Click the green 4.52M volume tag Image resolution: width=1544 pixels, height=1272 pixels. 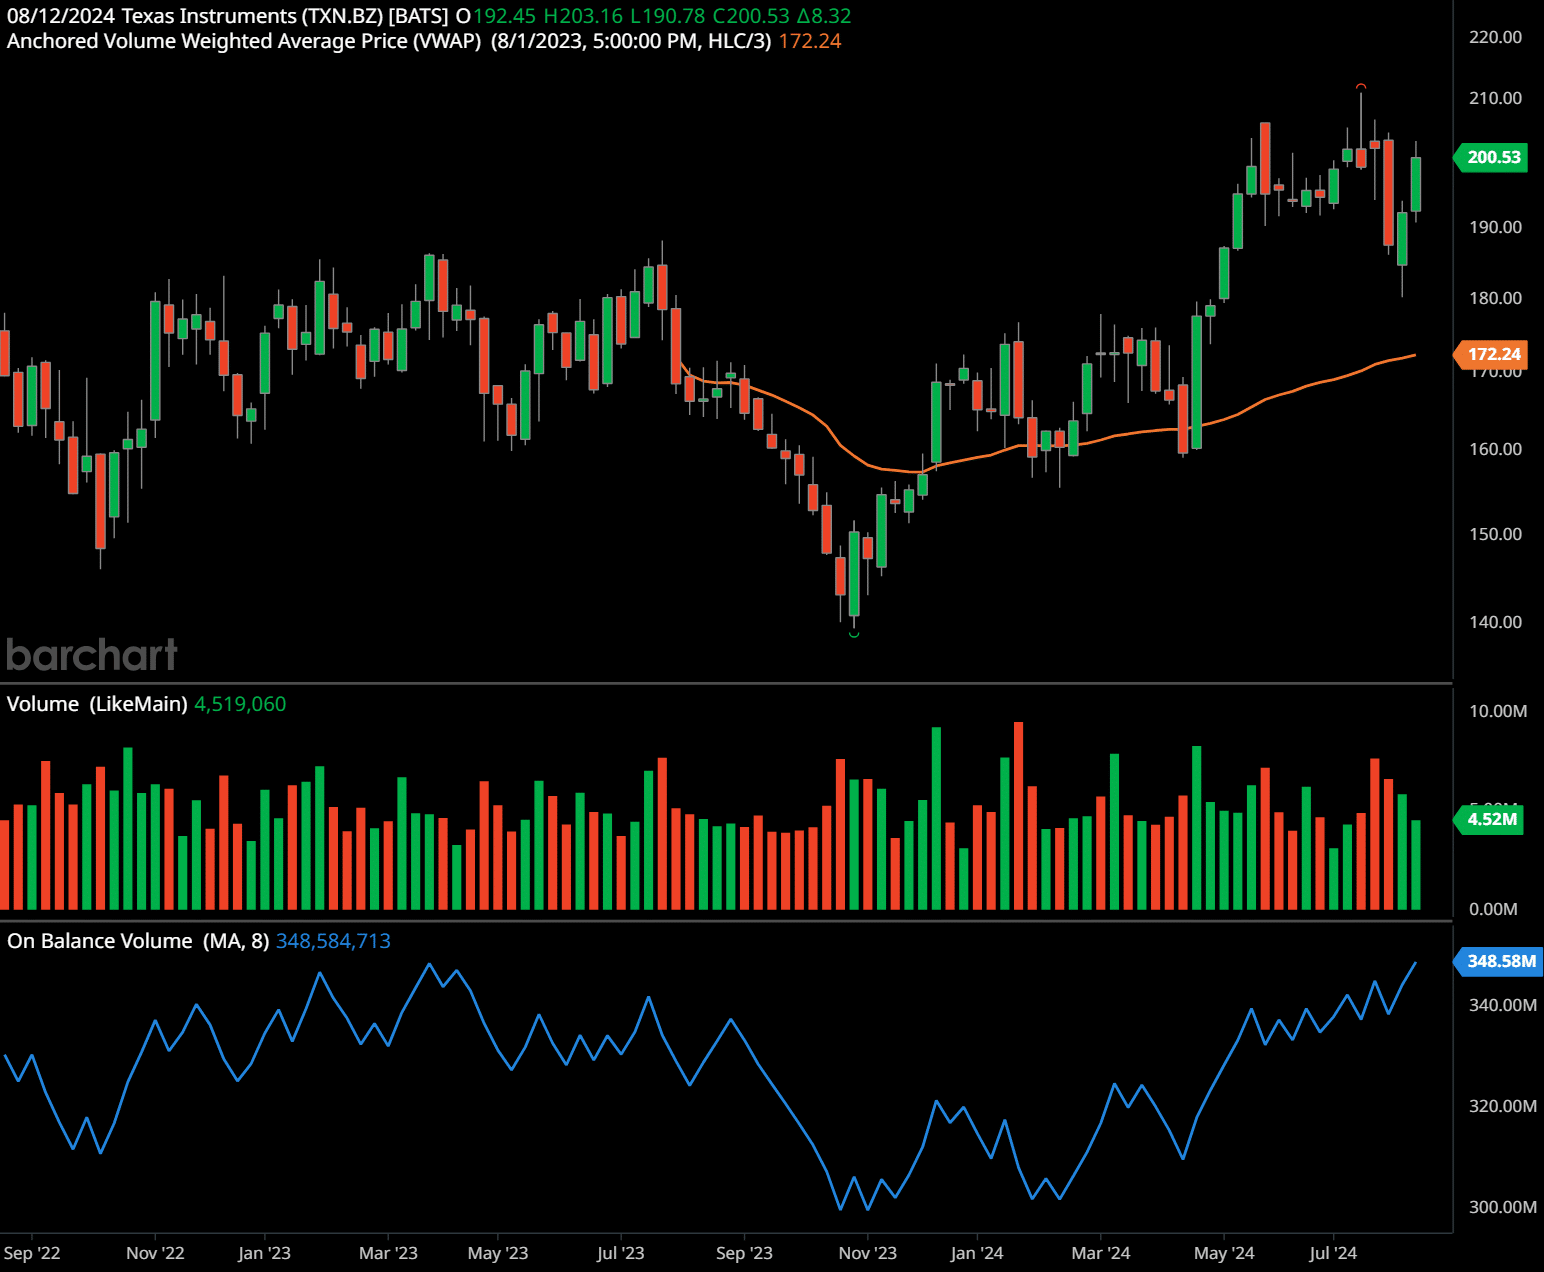pyautogui.click(x=1489, y=819)
